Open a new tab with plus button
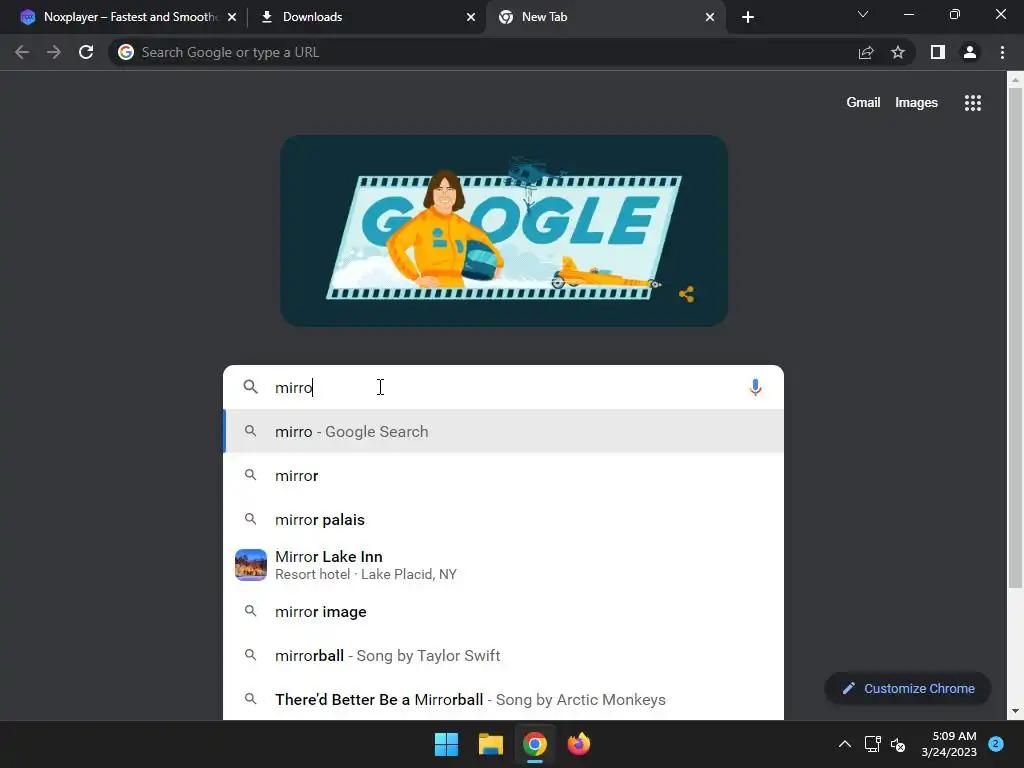 [748, 17]
